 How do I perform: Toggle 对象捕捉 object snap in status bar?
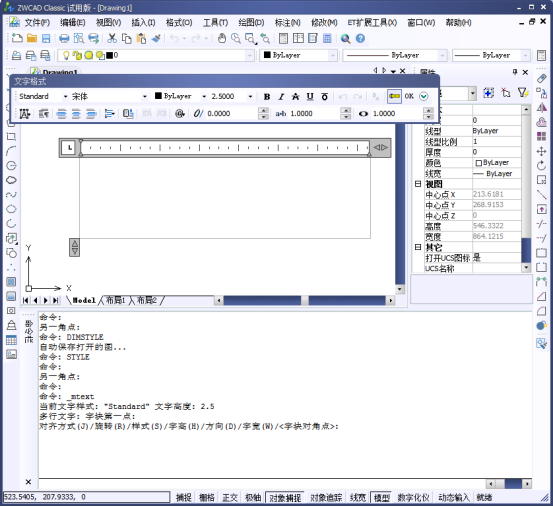(x=285, y=497)
